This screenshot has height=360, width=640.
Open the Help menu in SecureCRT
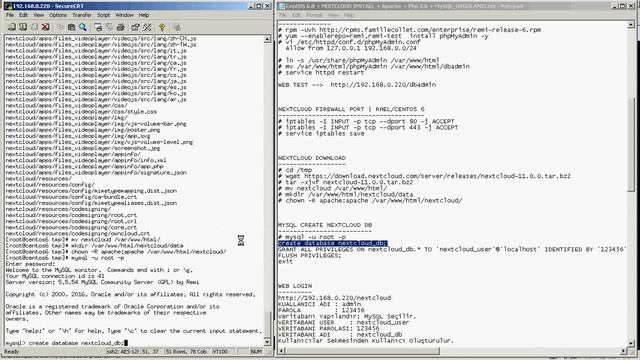tap(144, 15)
